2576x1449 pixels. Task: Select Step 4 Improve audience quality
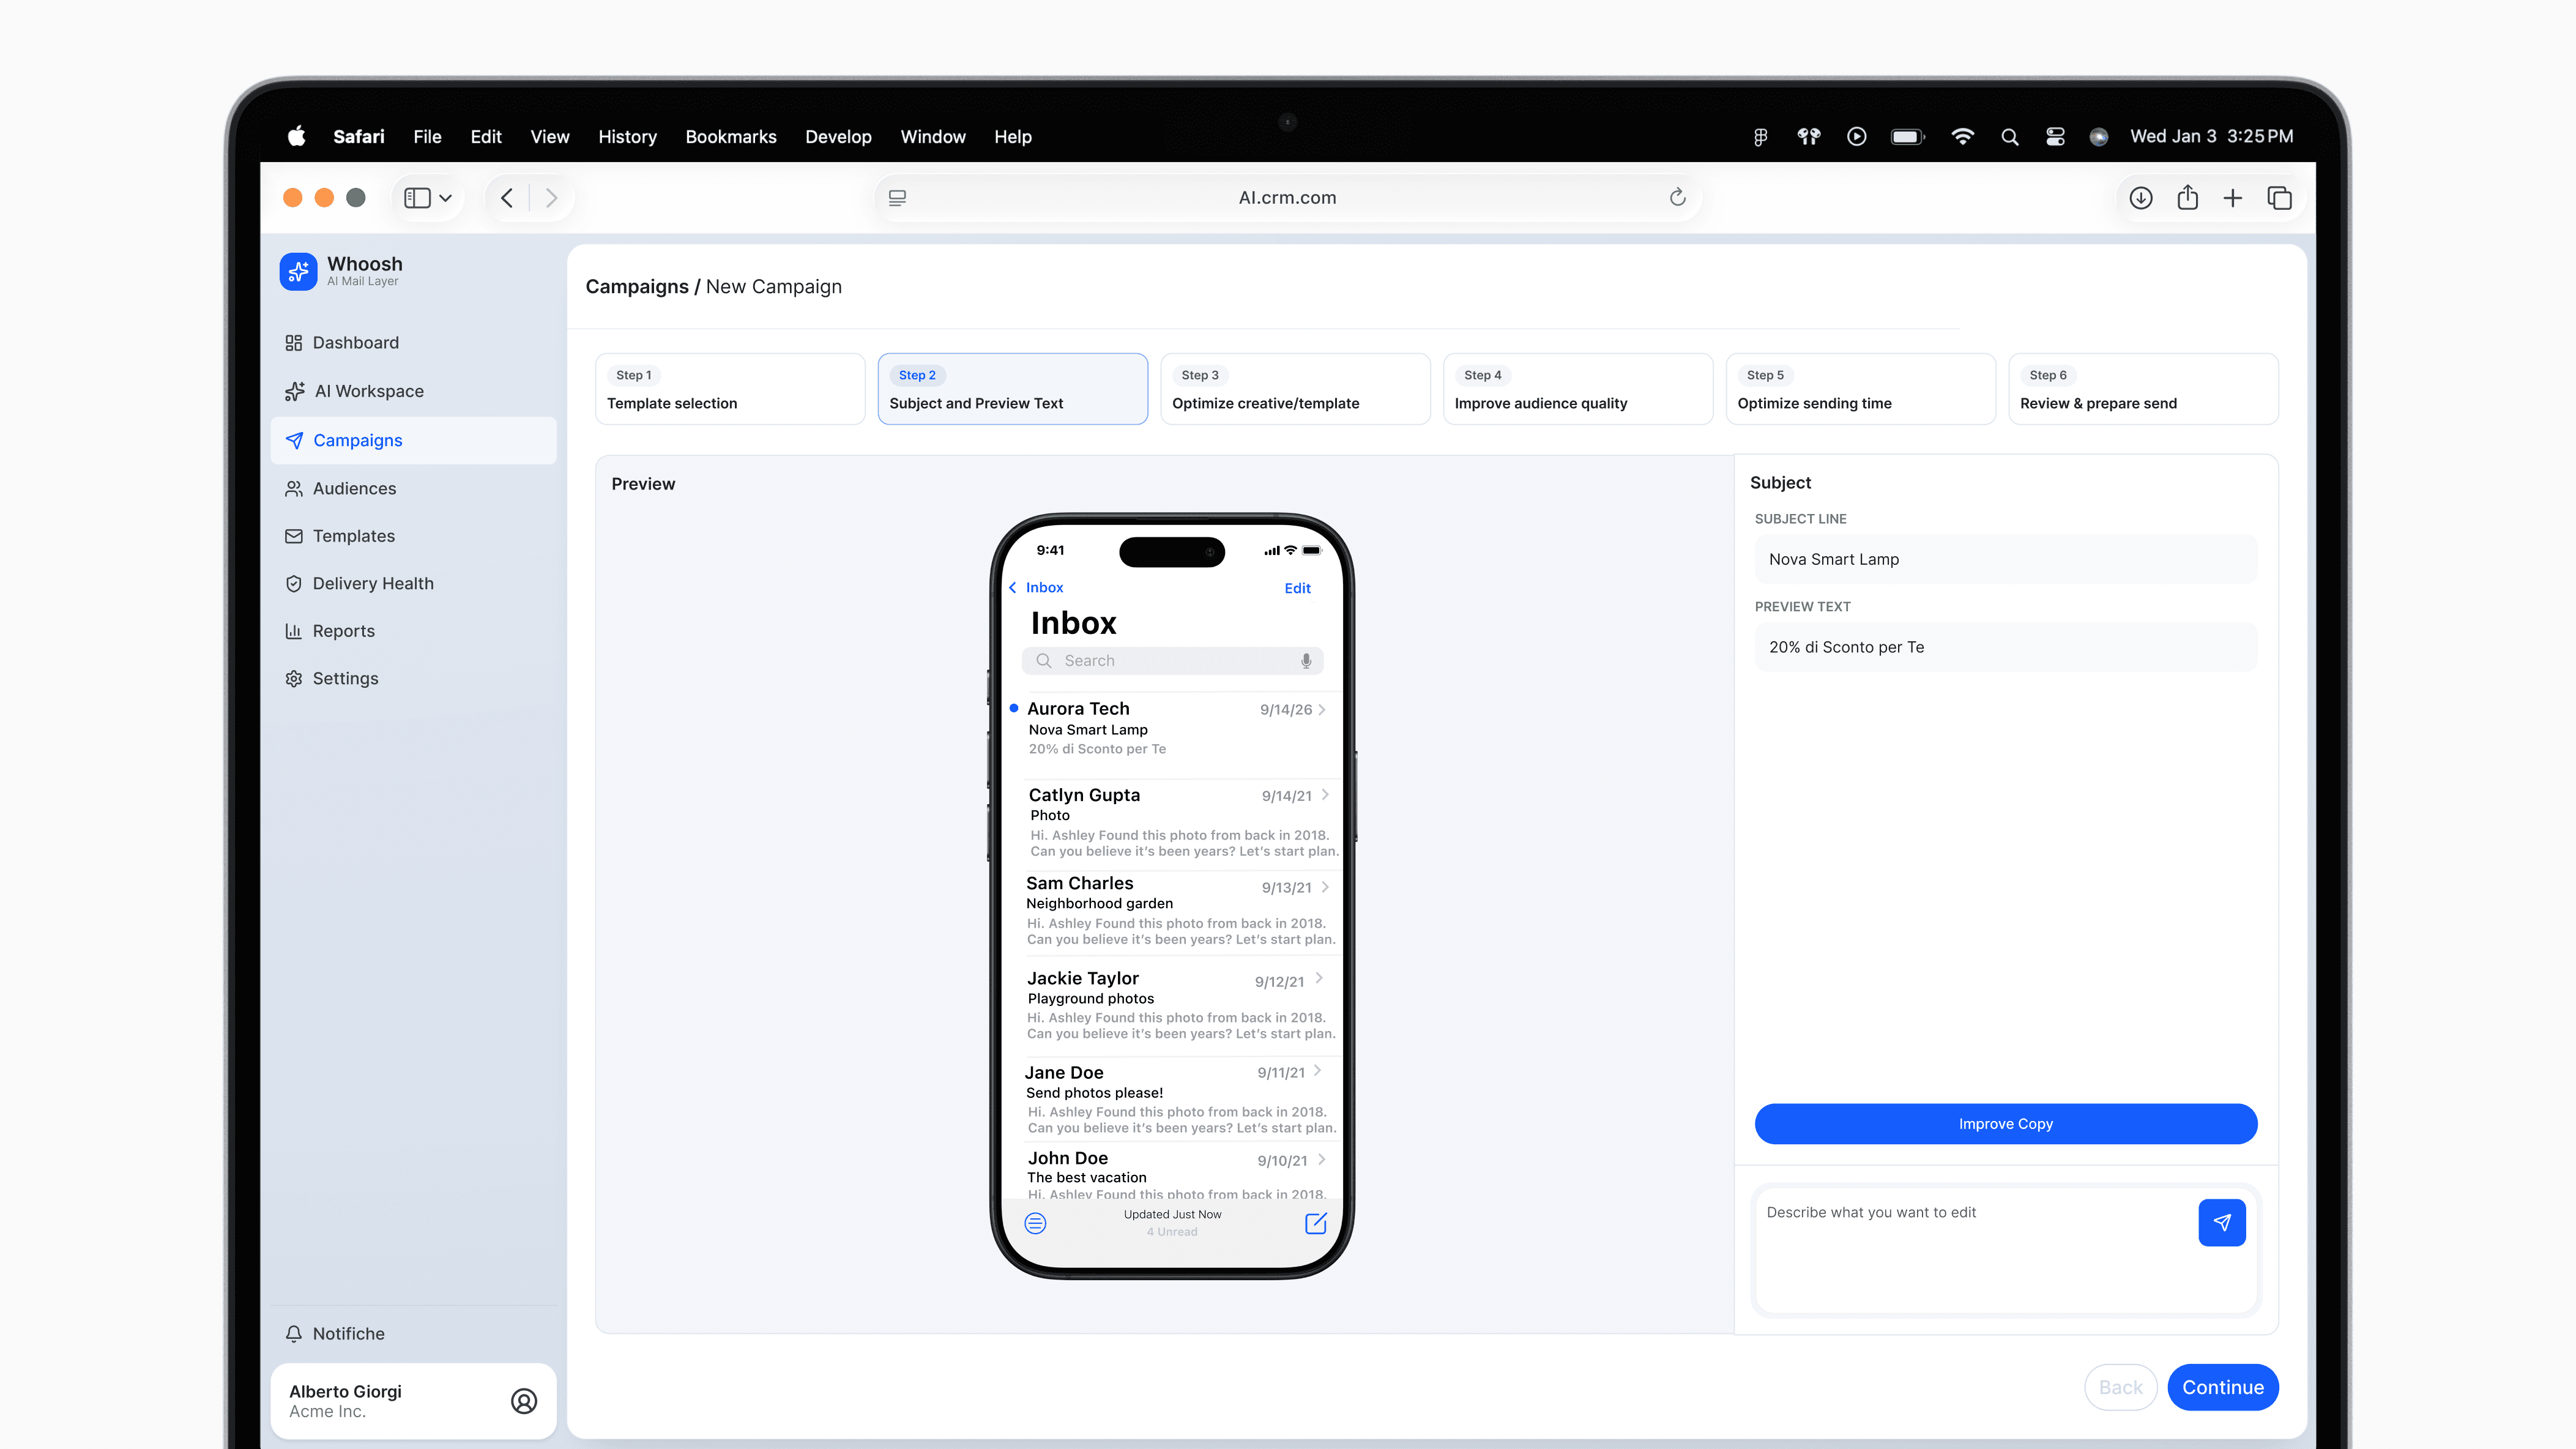coord(1578,389)
